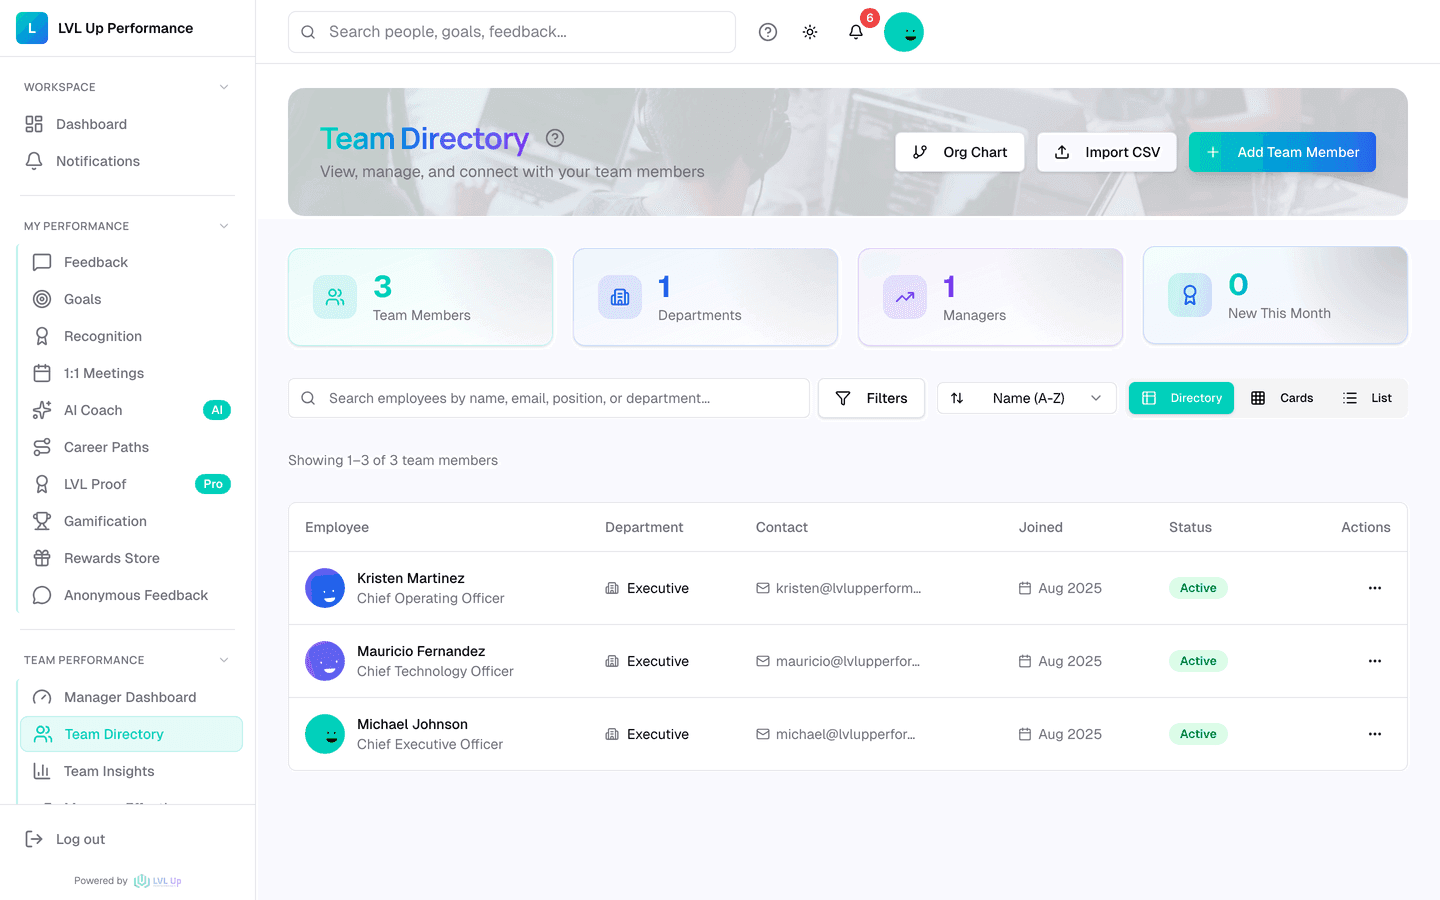Open Feedback in the sidebar

pyautogui.click(x=131, y=262)
